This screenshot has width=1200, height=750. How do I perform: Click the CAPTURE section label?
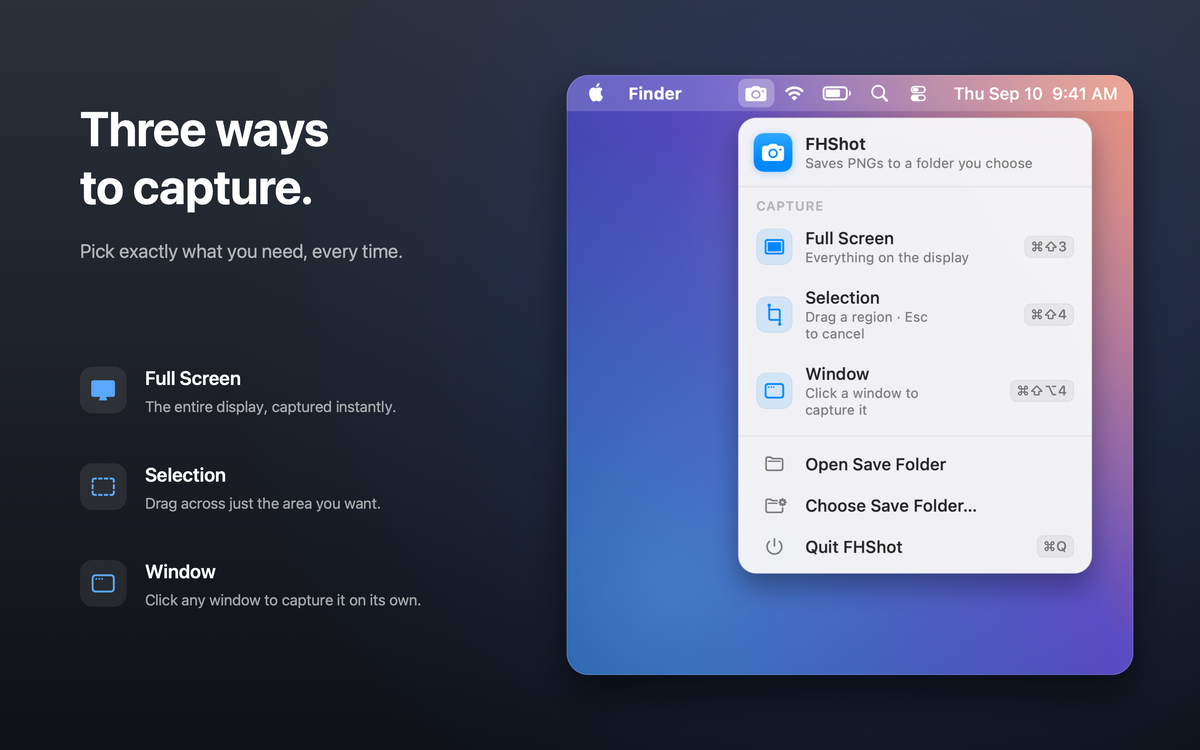[790, 206]
